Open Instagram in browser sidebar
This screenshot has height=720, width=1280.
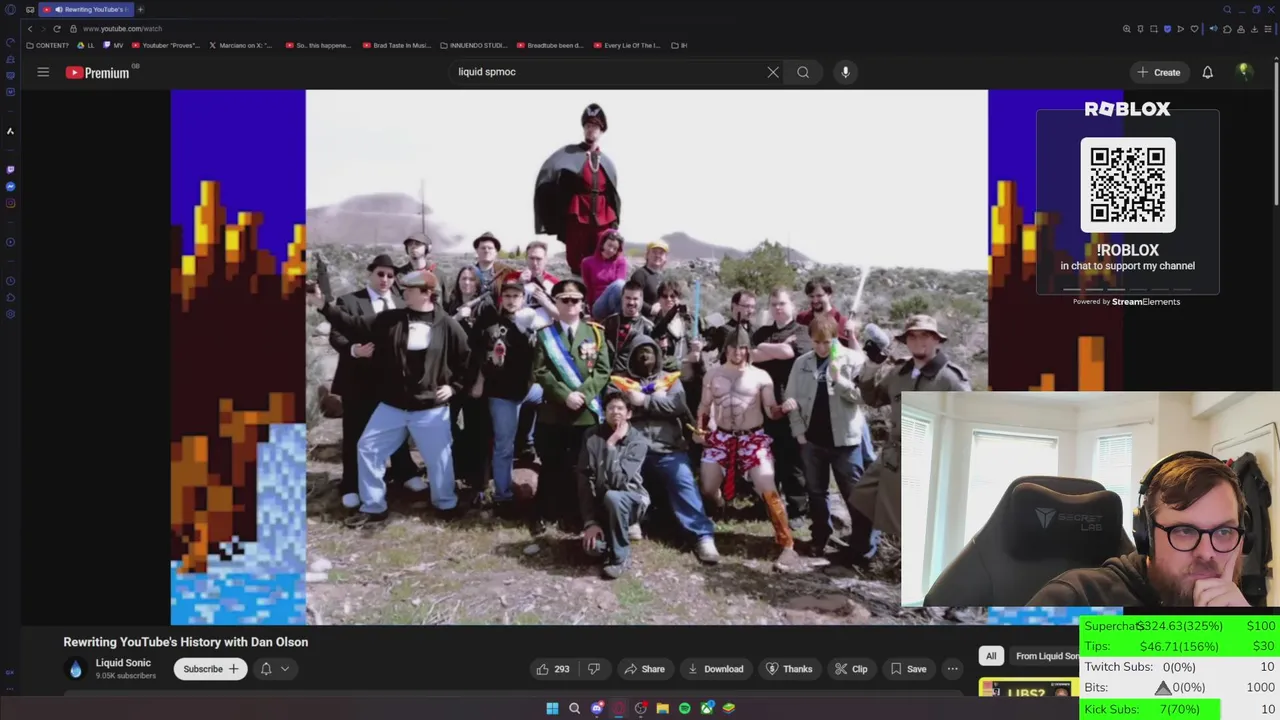[x=10, y=204]
